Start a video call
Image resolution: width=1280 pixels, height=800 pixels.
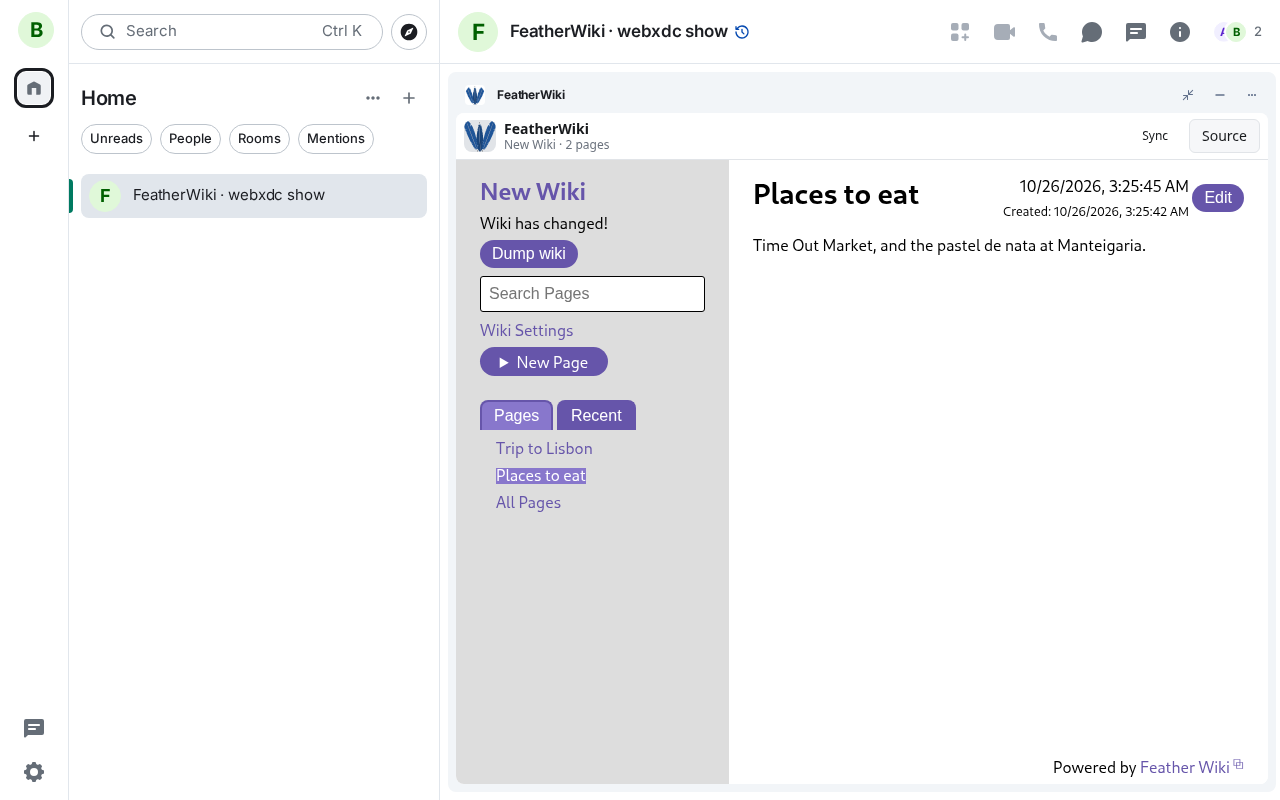tap(1004, 32)
